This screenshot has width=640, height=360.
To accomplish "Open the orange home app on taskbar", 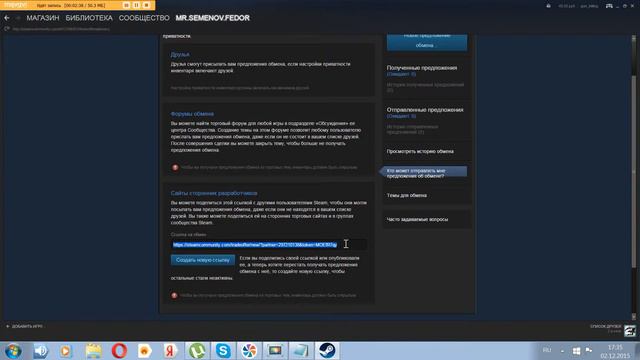I will click(144, 351).
